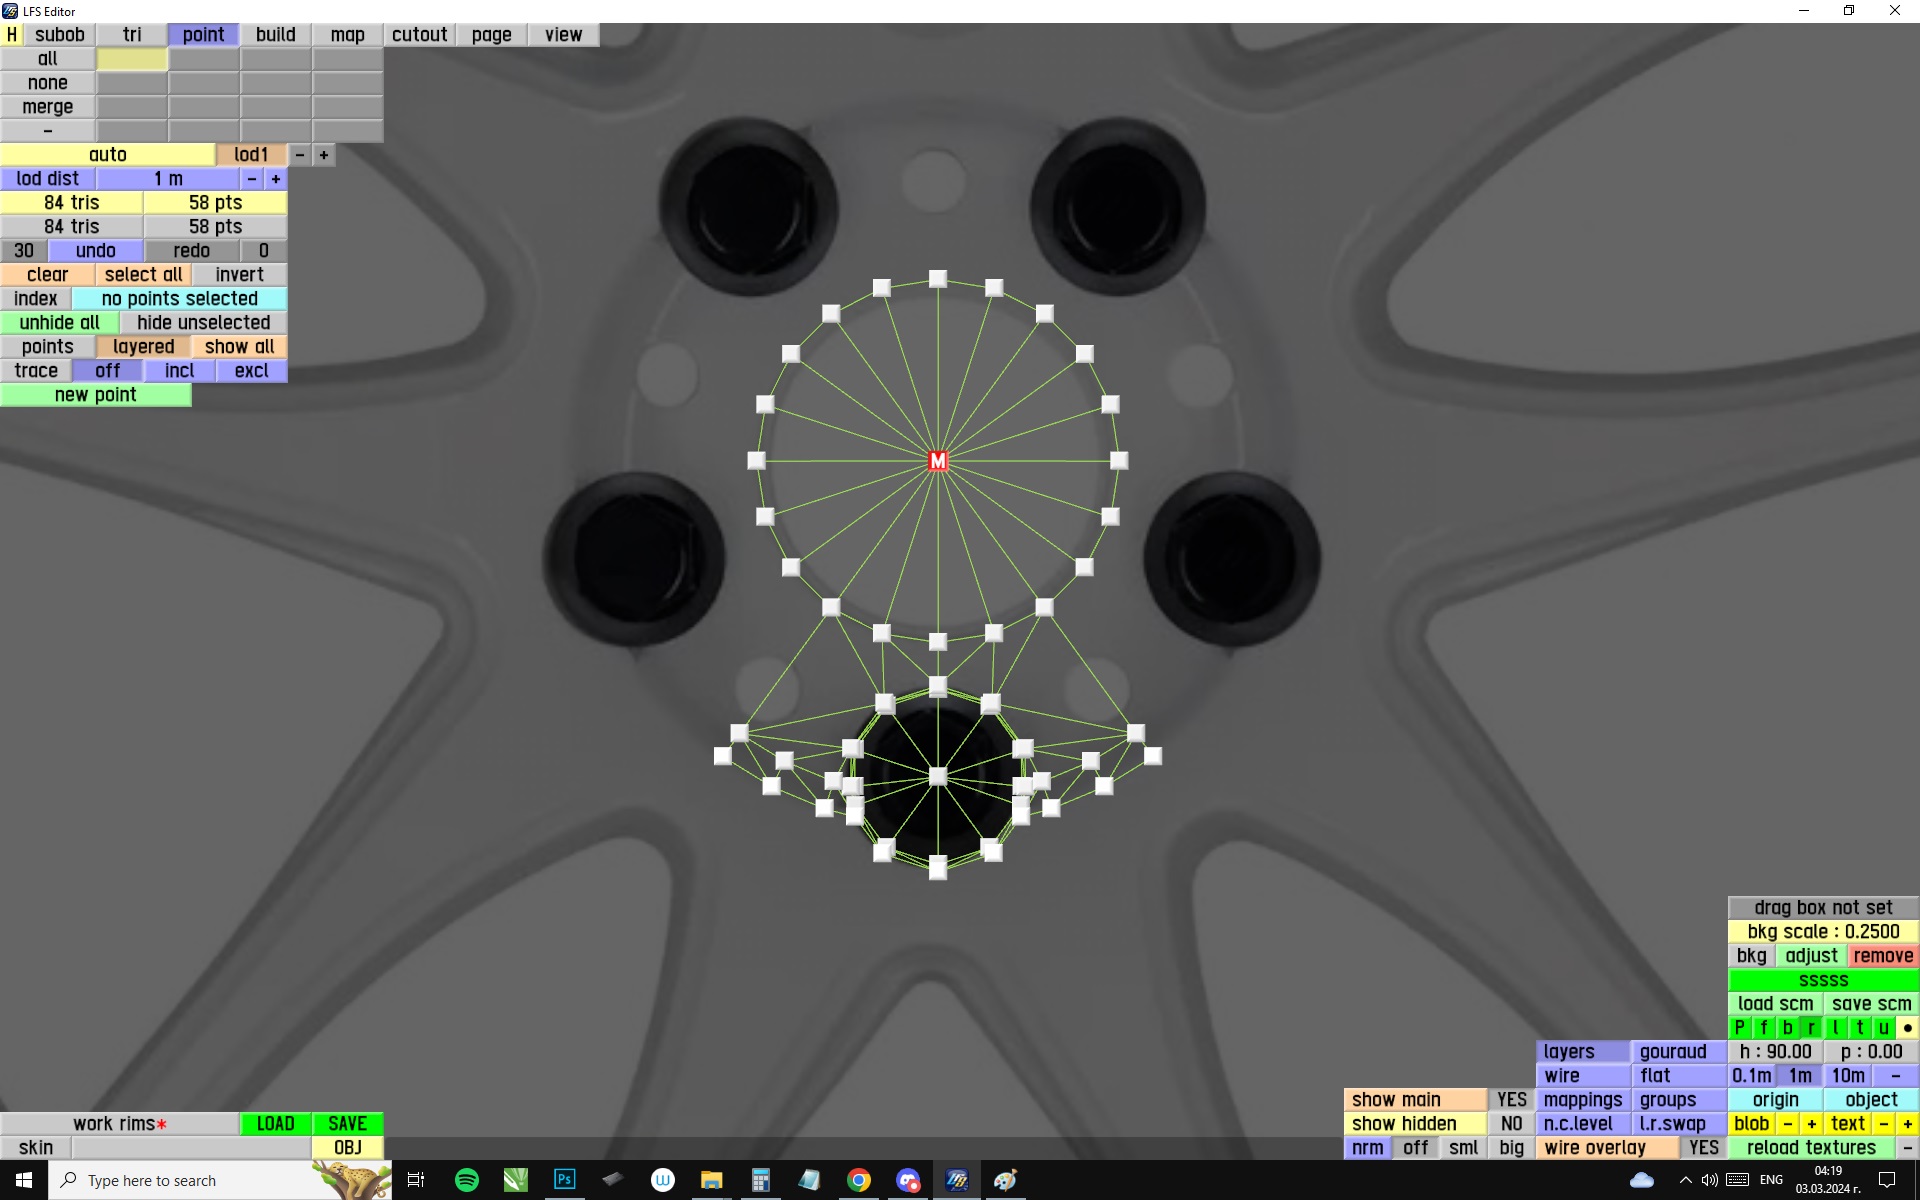Click the H hide-menu button

click(12, 35)
